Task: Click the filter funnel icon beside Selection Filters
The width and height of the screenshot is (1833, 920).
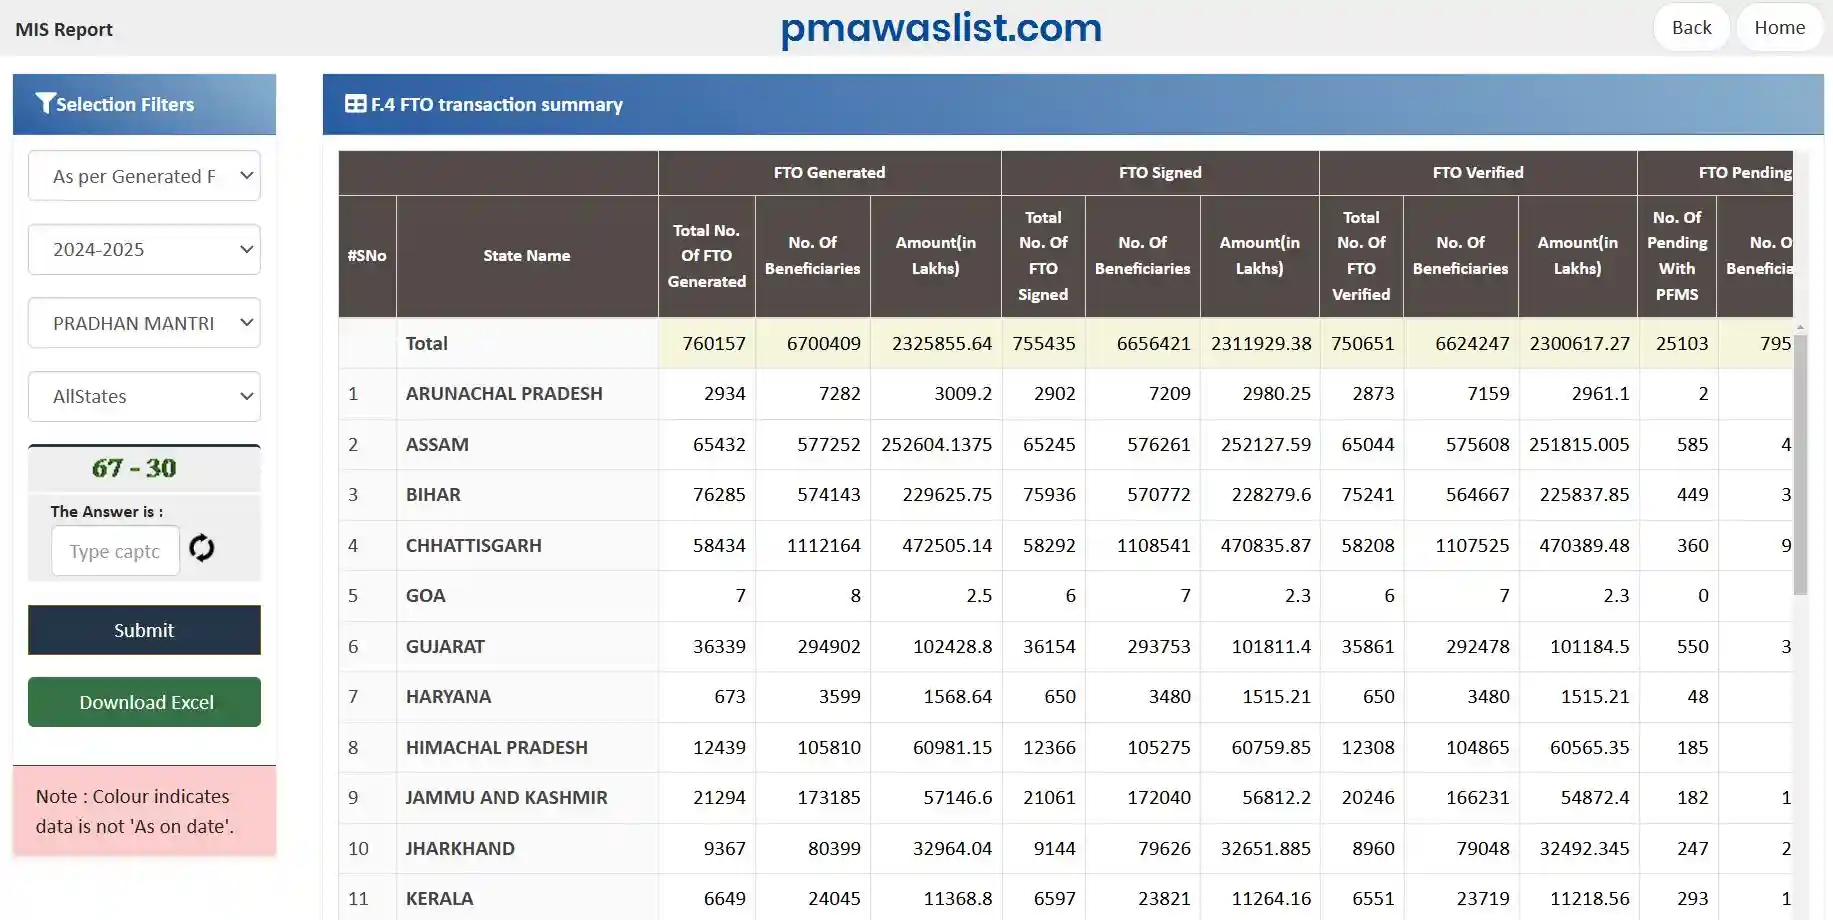Action: tap(44, 102)
